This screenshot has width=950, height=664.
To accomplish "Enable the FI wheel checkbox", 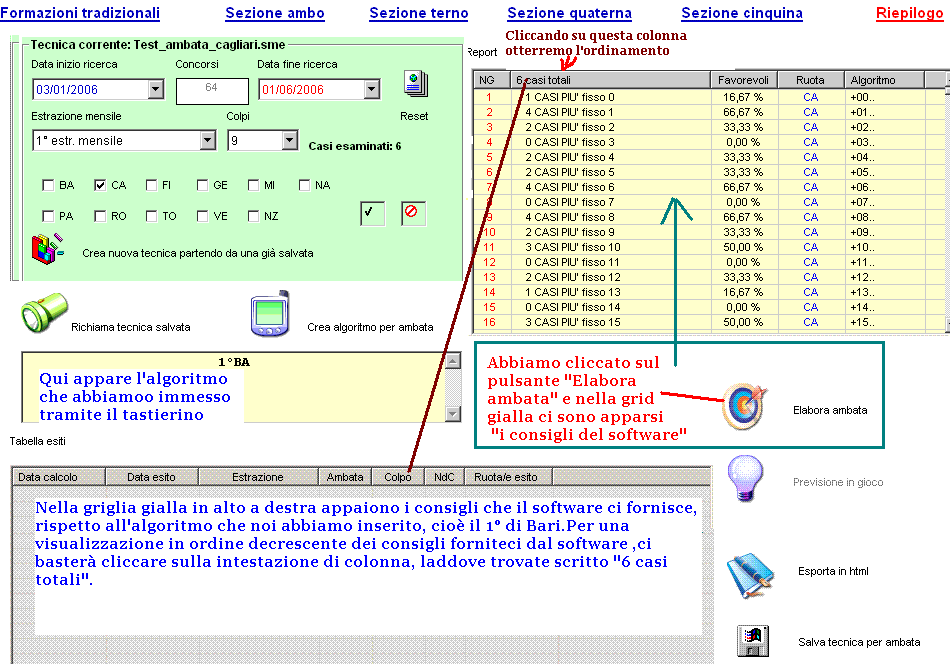I will coord(151,185).
